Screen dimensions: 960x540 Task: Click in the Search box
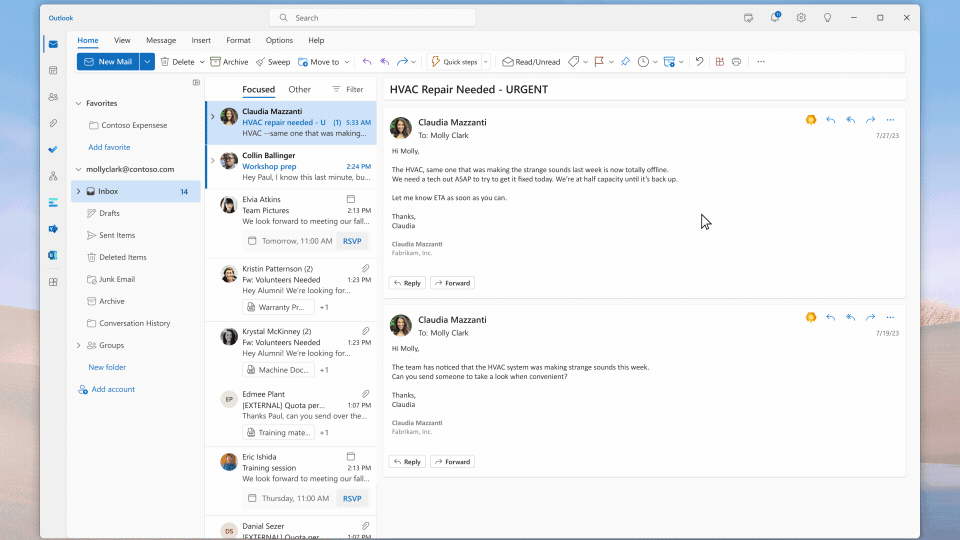point(372,18)
